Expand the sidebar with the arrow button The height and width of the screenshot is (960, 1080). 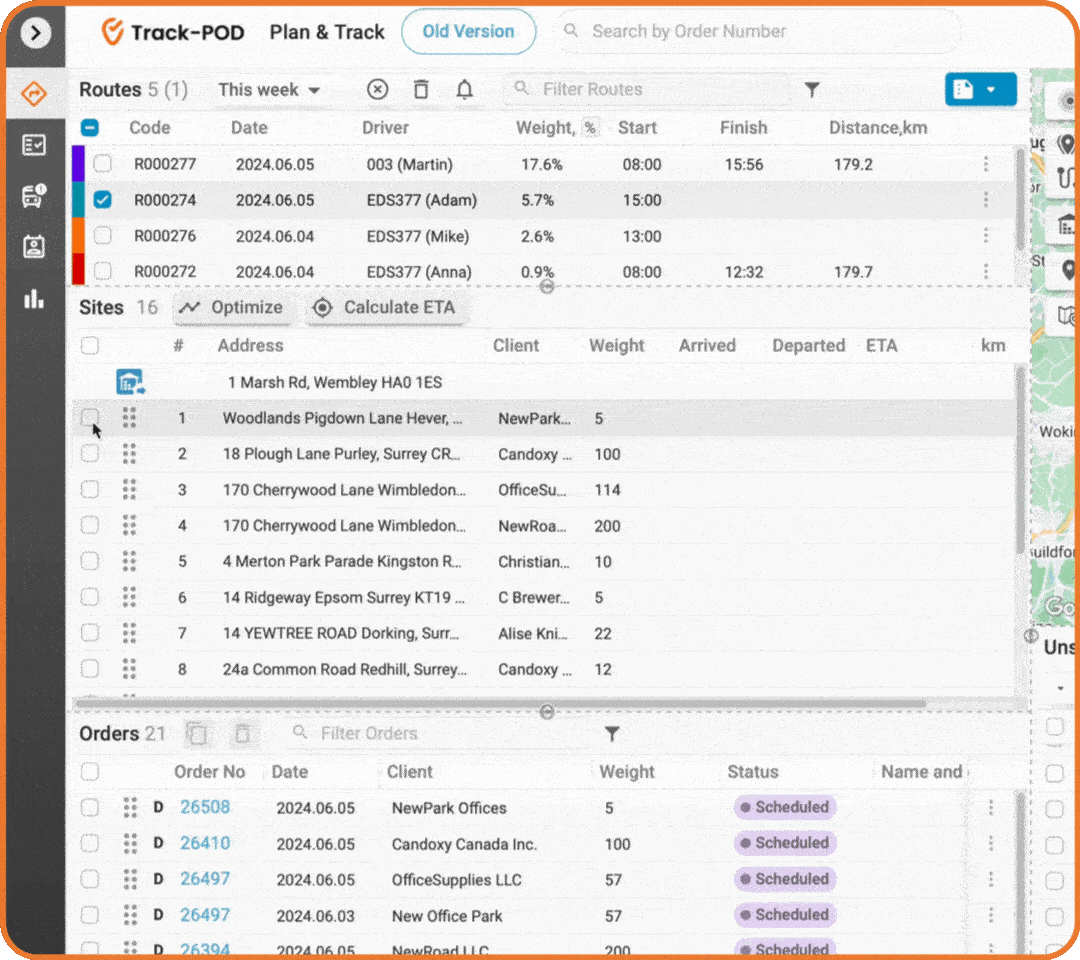pos(35,32)
